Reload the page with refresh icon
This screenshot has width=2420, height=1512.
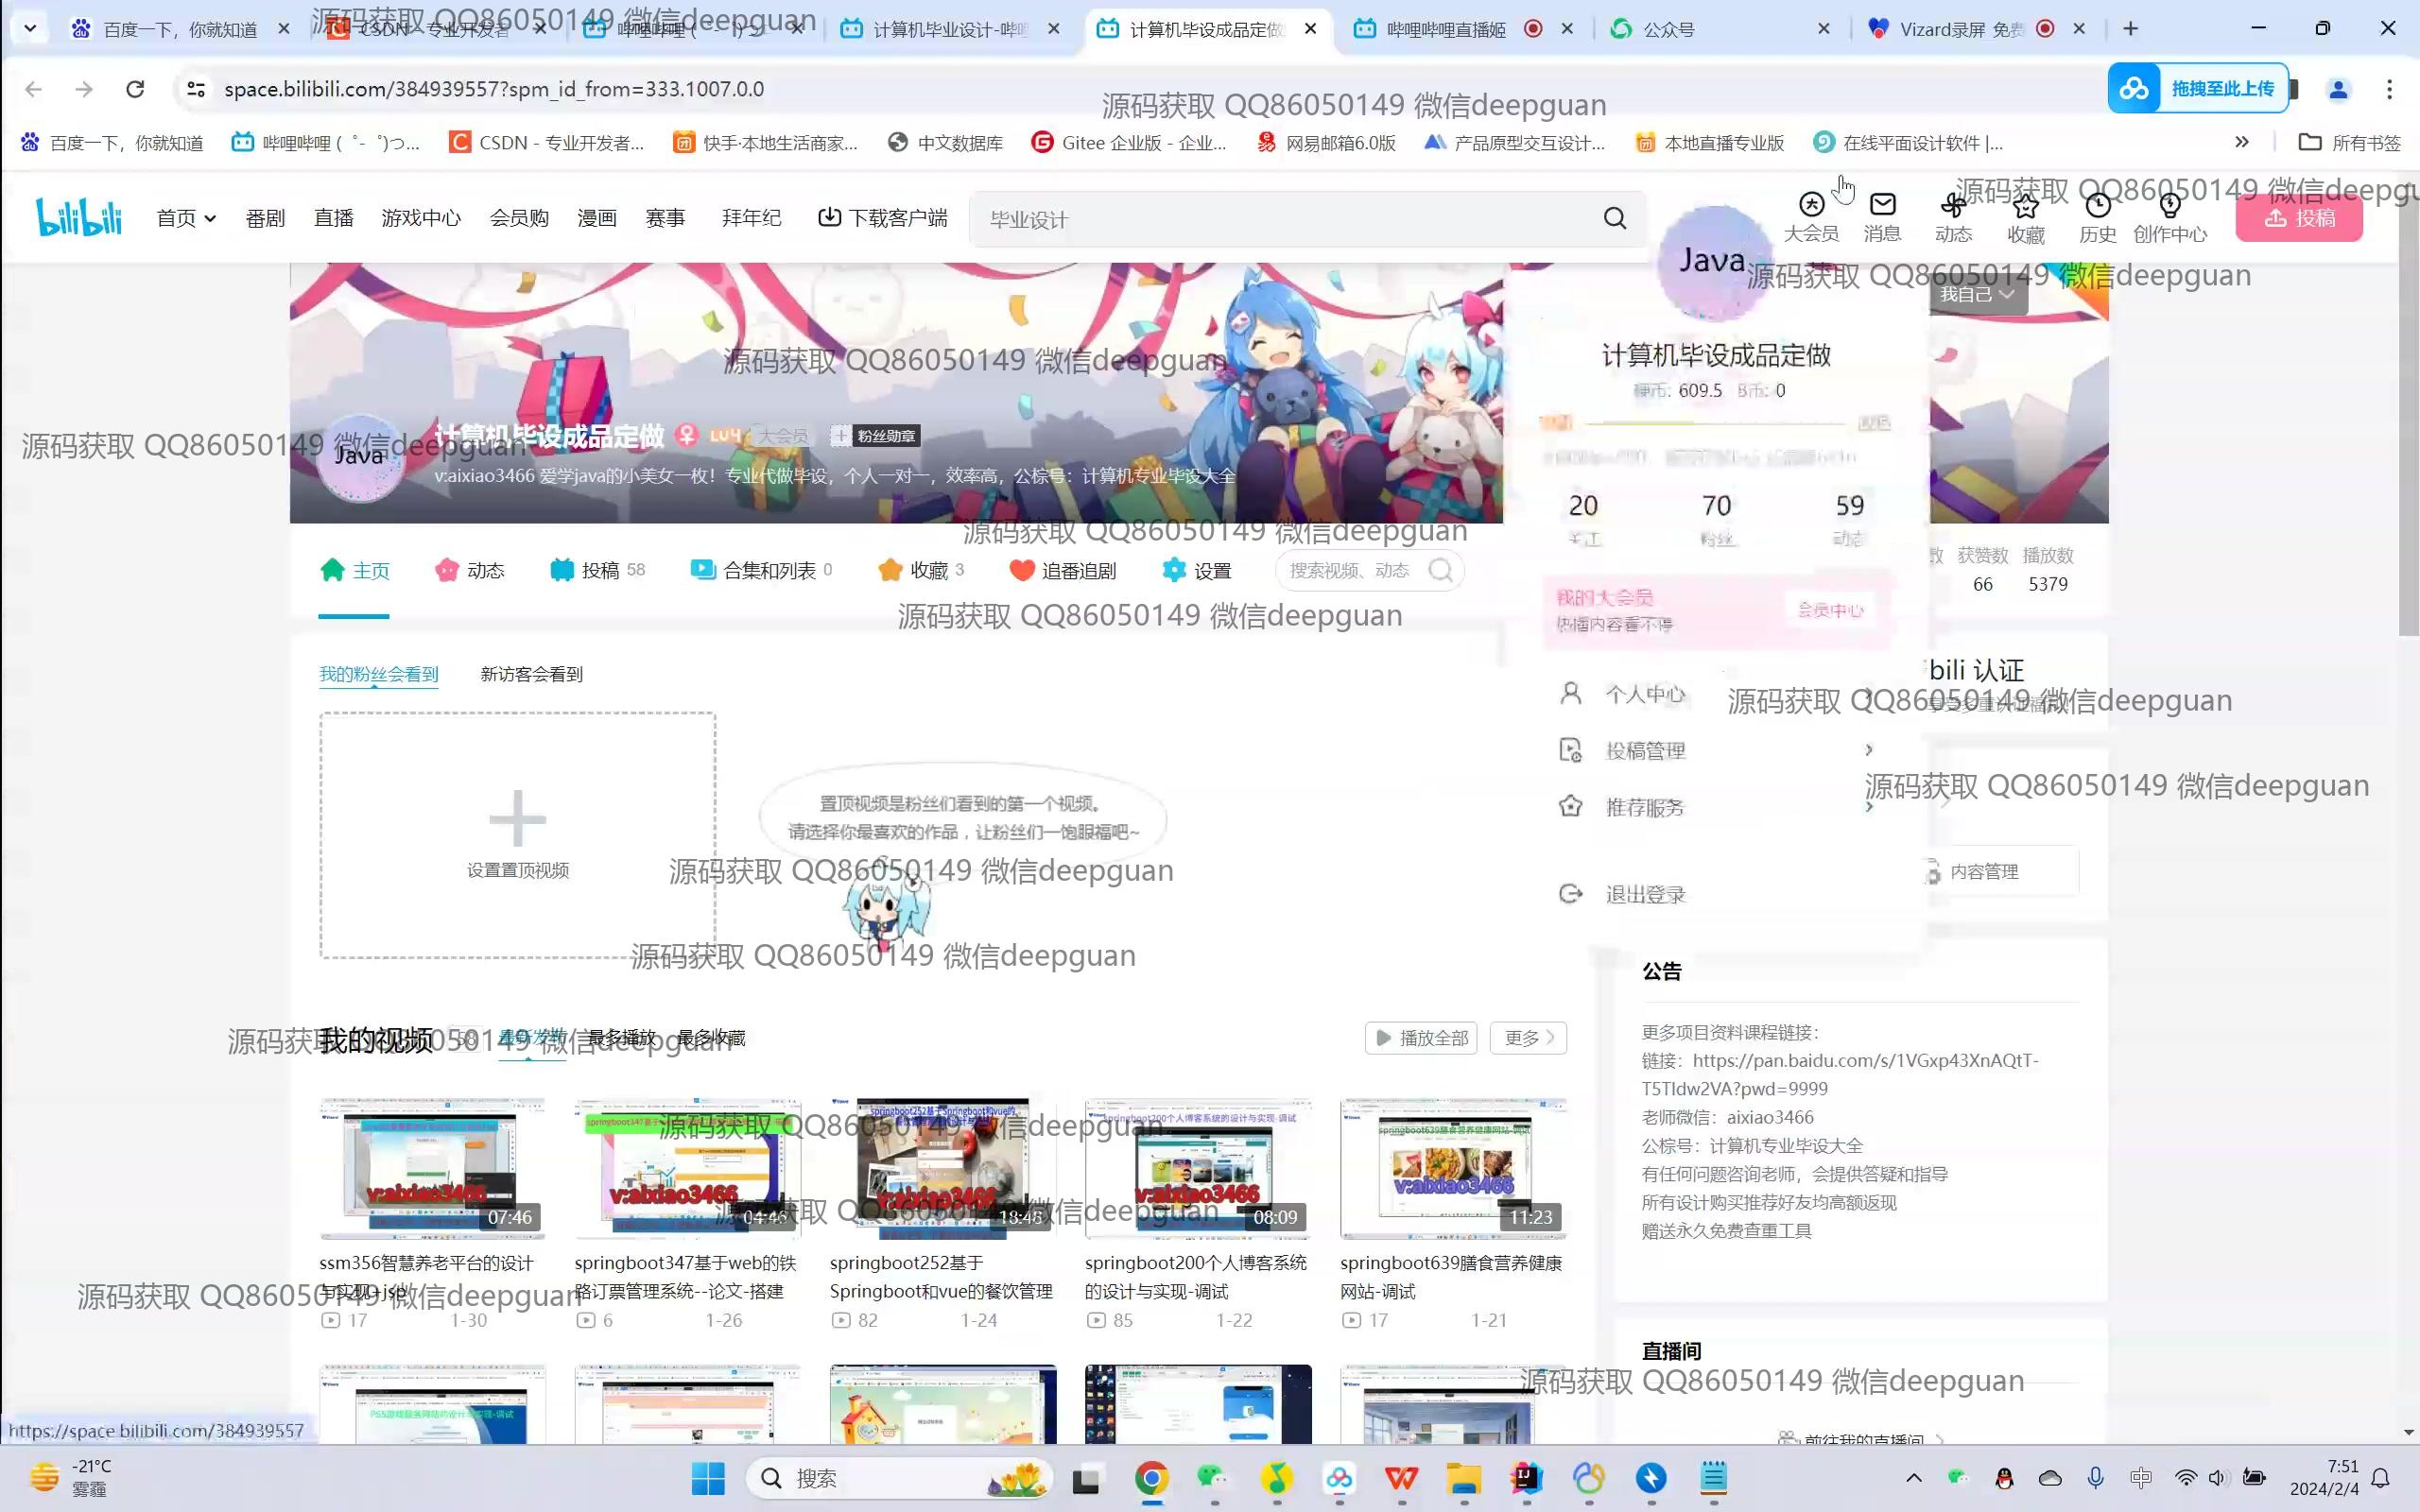(x=135, y=89)
